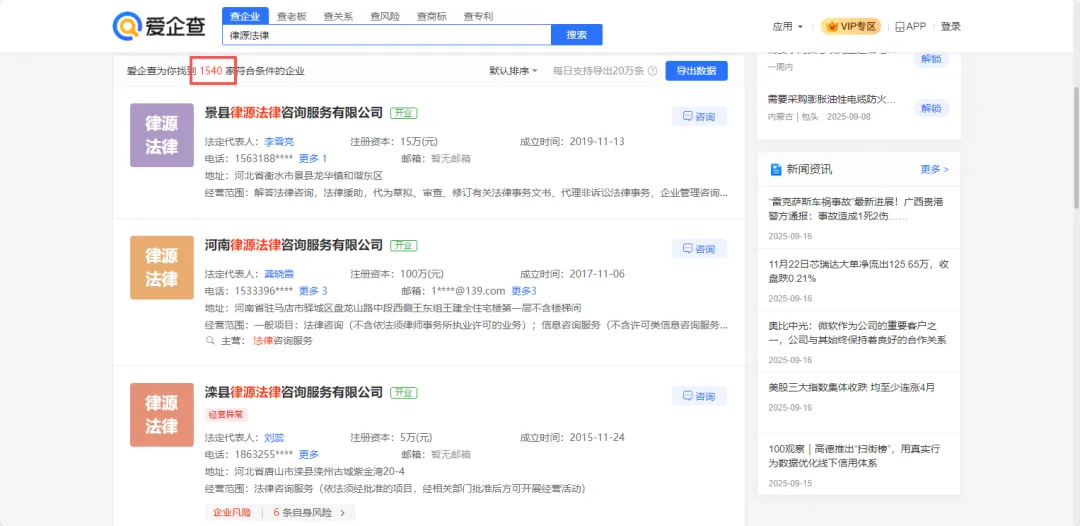The width and height of the screenshot is (1080, 526).
Task: Open the 应用 dropdown menu
Action: tap(787, 27)
